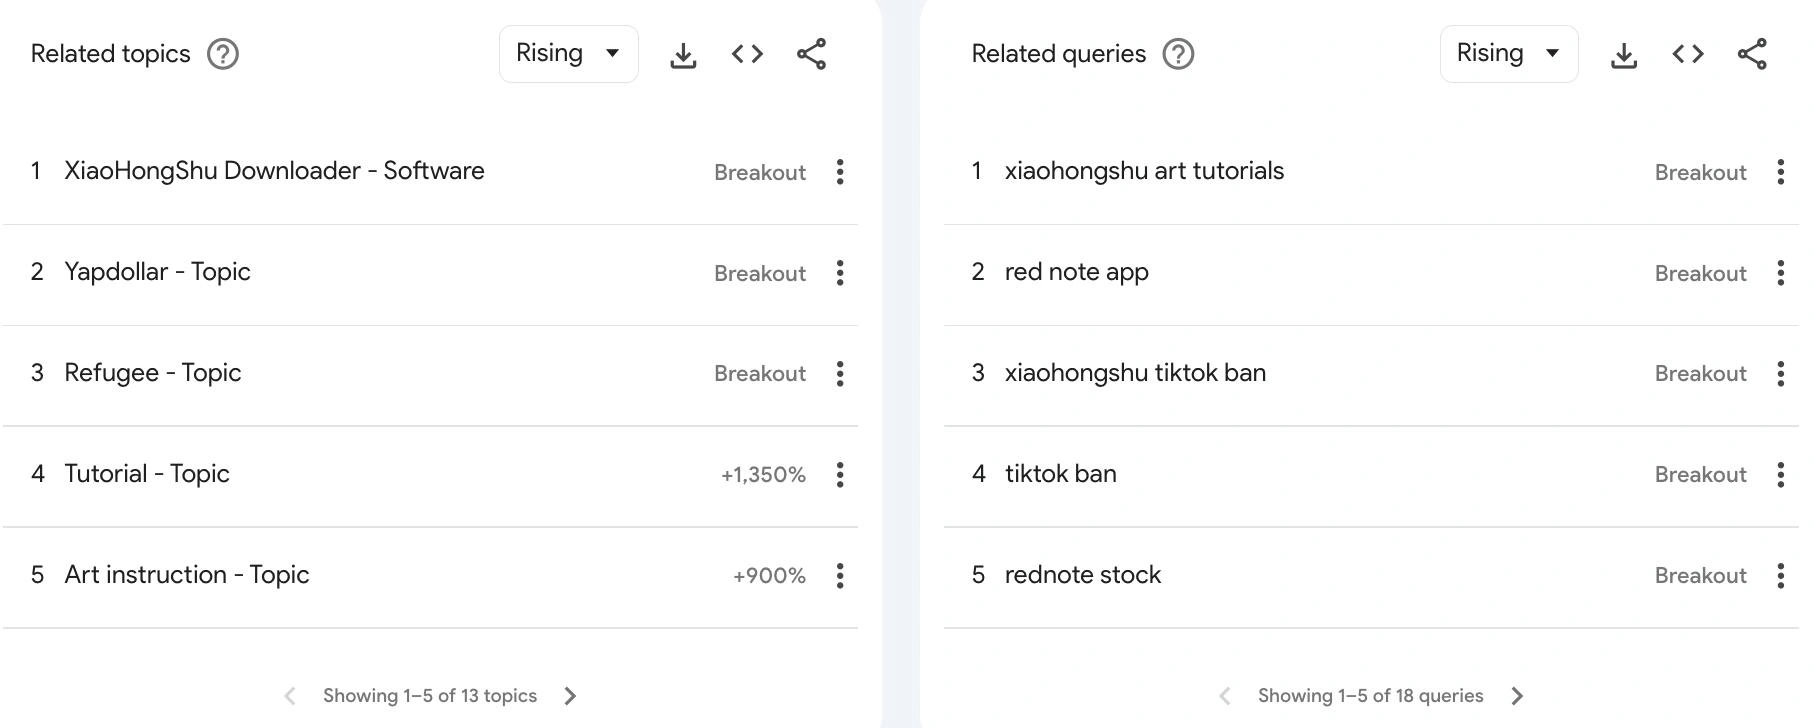
Task: Open the three-dot menu for Yapdollar topic
Action: point(840,273)
